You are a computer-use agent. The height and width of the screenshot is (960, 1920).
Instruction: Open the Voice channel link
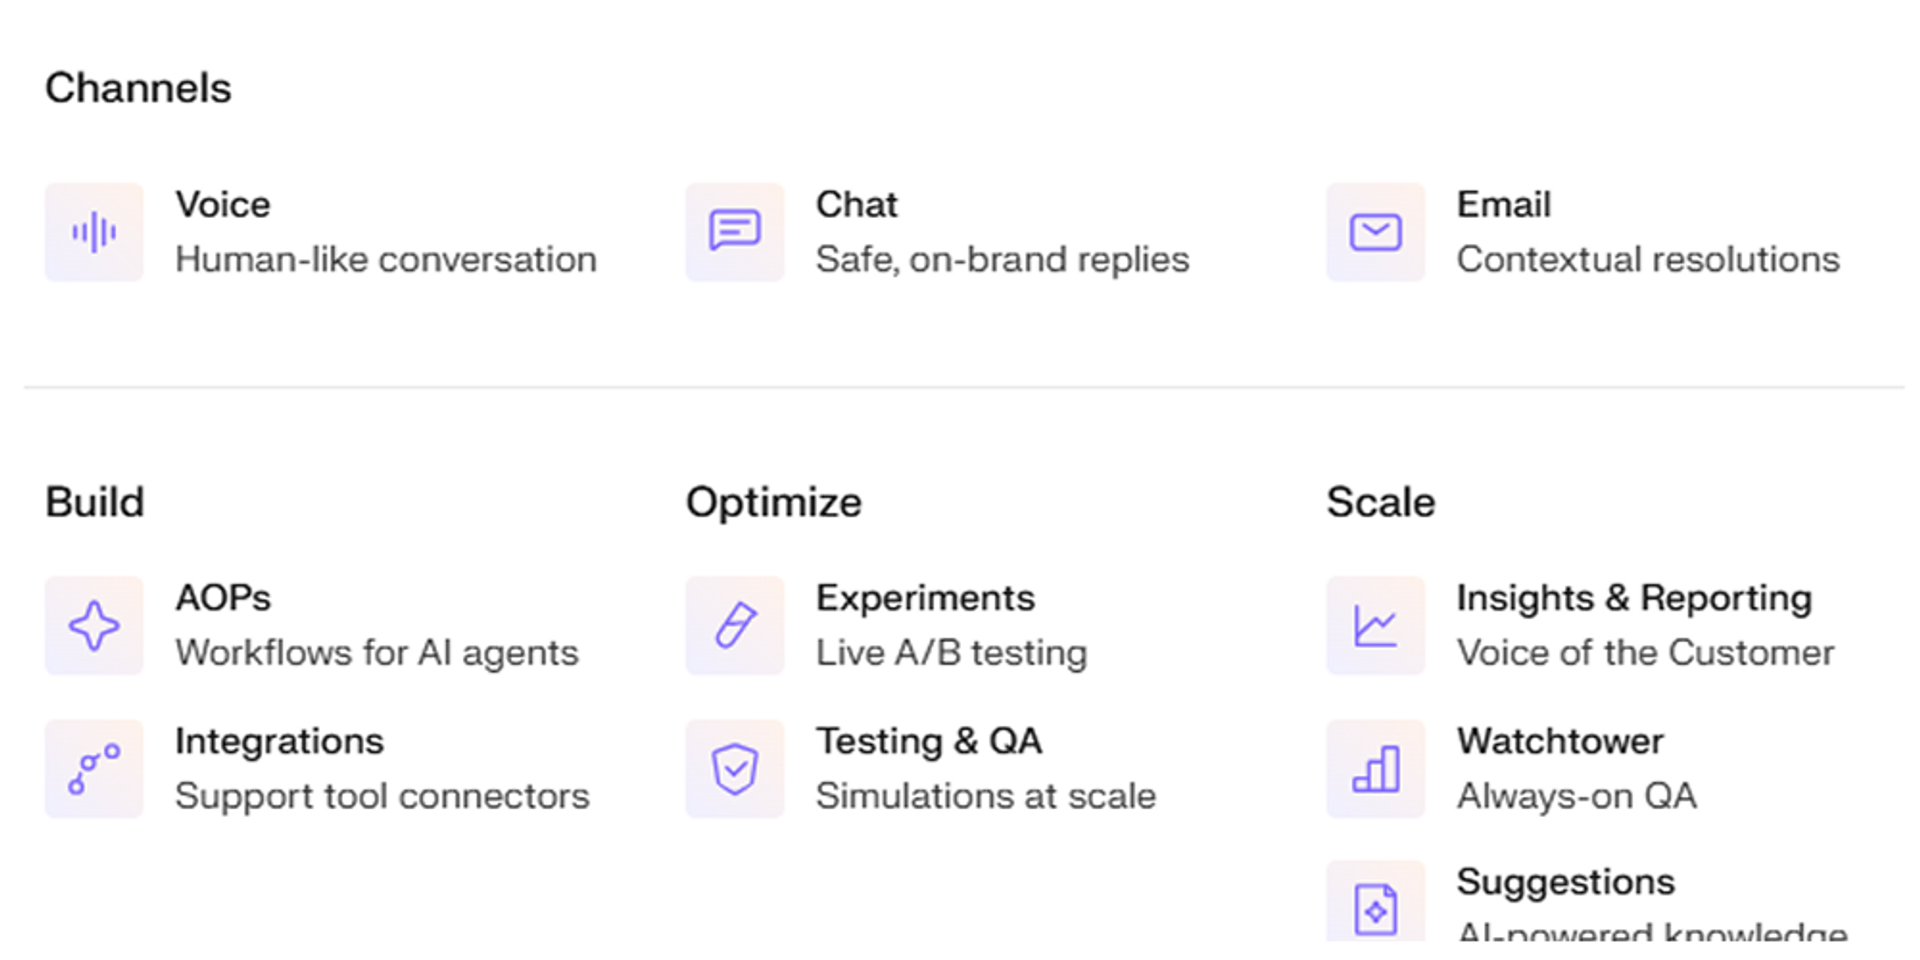tap(223, 205)
